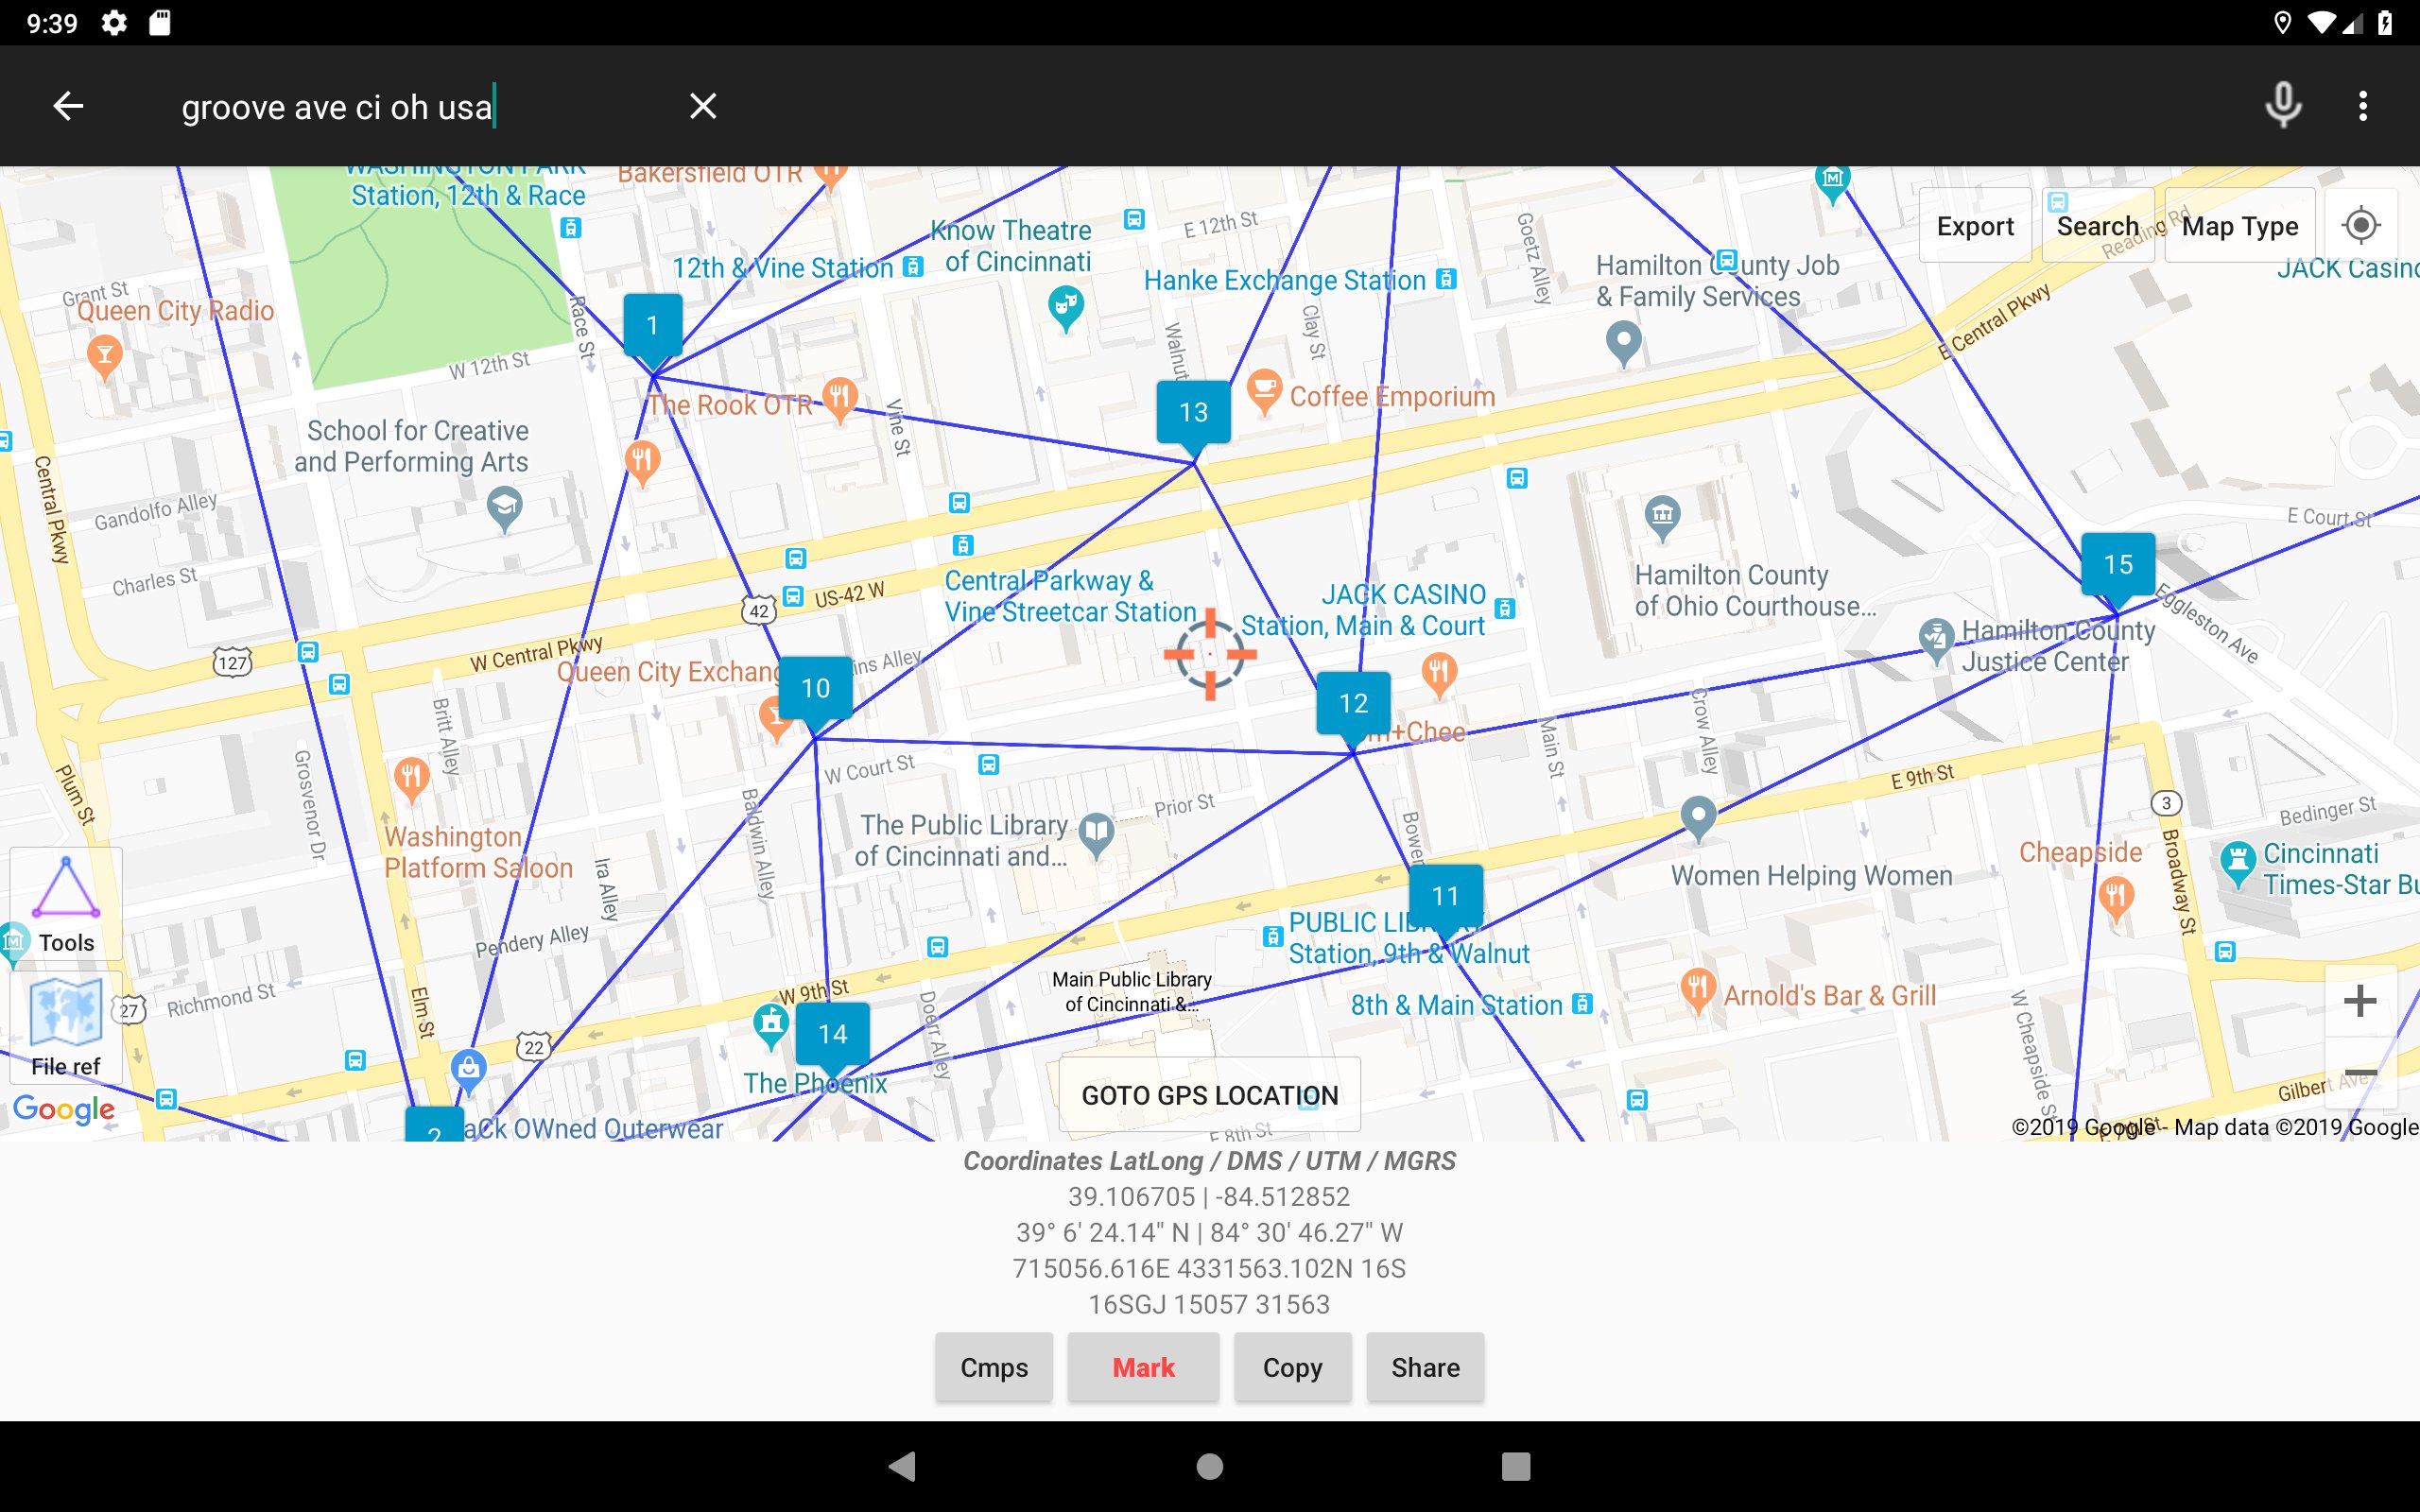Viewport: 2420px width, 1512px height.
Task: Open the overflow three-dot menu
Action: point(2364,105)
